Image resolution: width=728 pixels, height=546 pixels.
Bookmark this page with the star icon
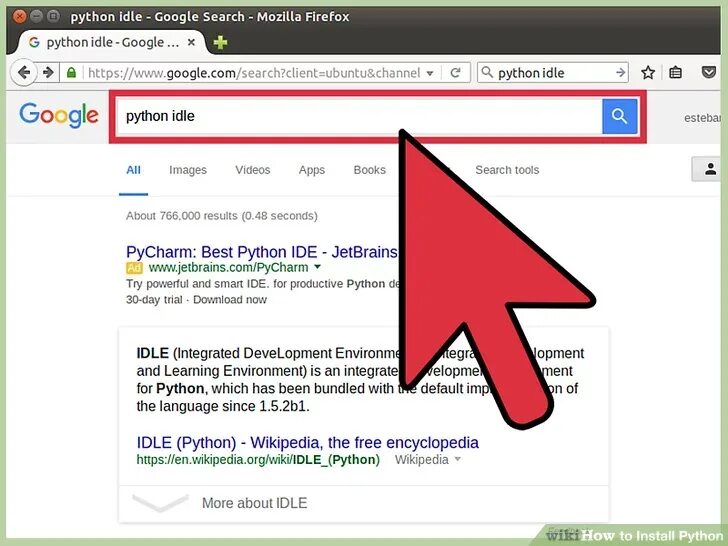point(648,72)
